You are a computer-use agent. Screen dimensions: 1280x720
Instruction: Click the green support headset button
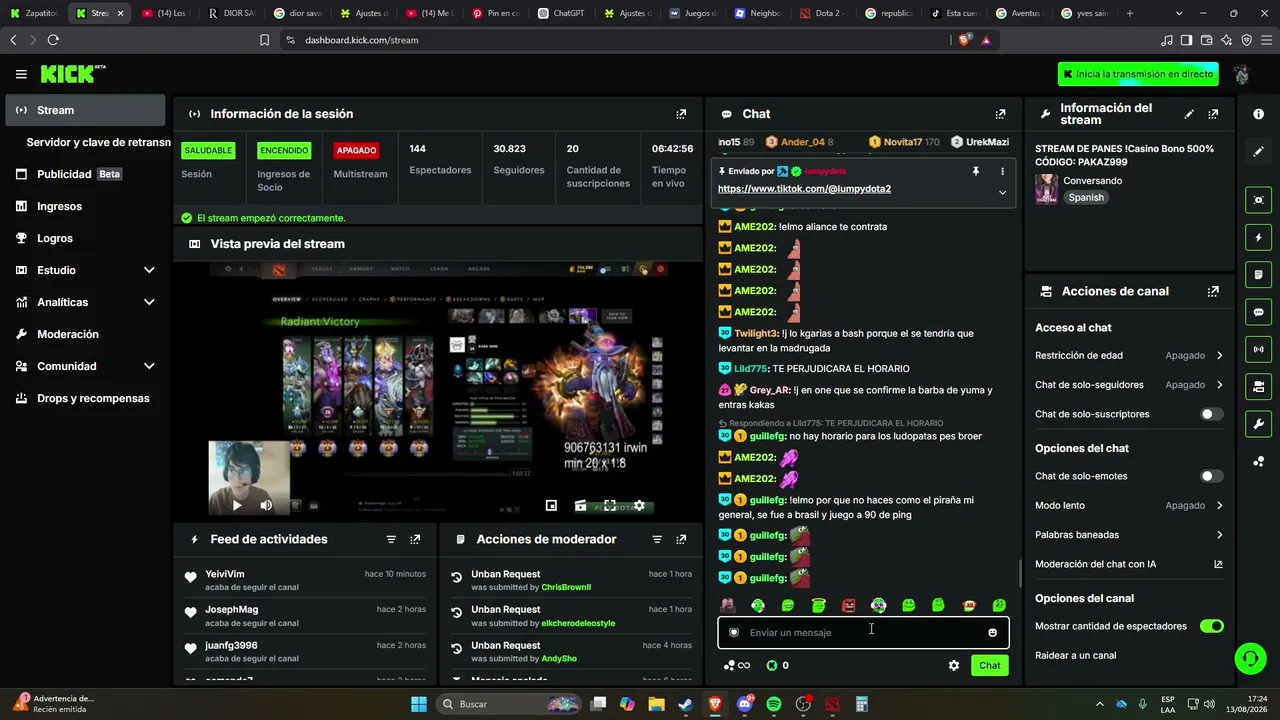point(1250,658)
